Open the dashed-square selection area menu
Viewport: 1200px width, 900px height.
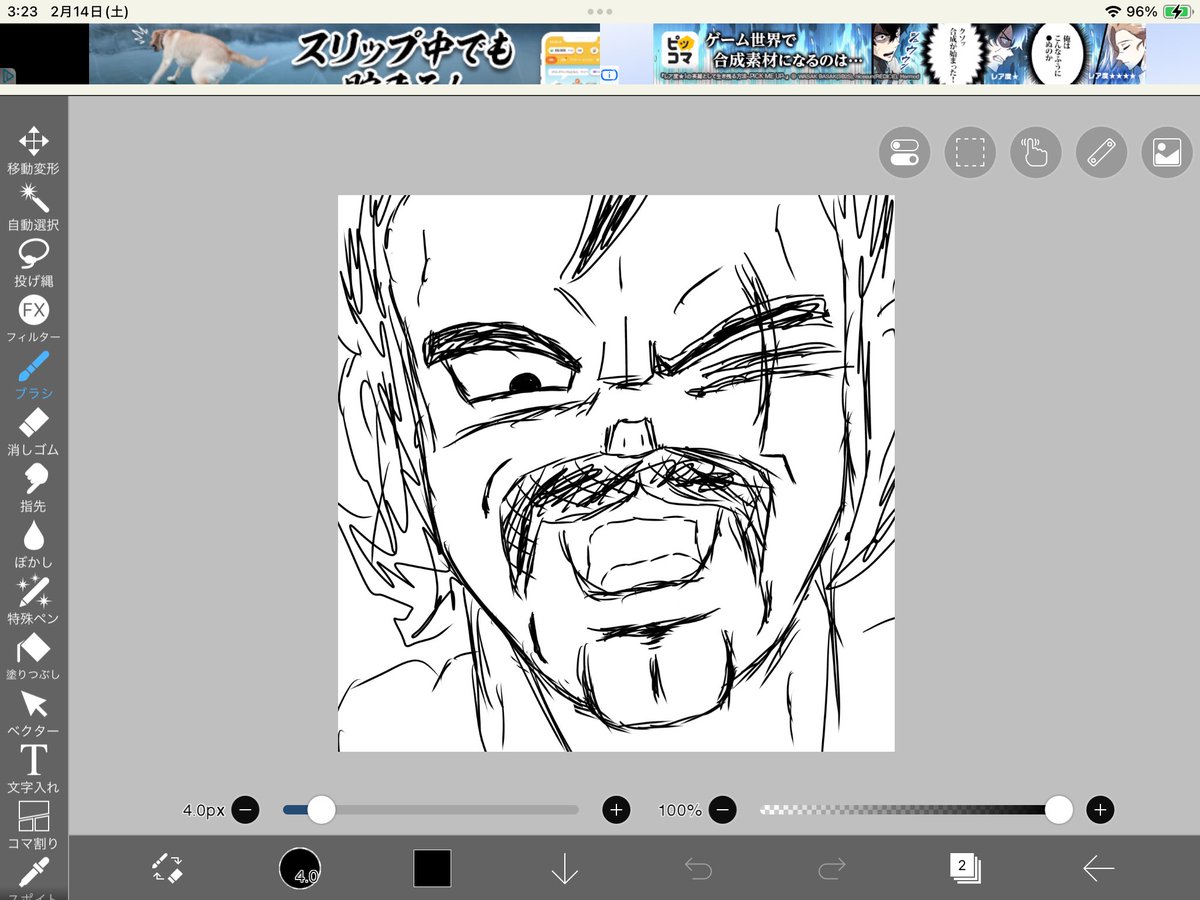[x=970, y=153]
